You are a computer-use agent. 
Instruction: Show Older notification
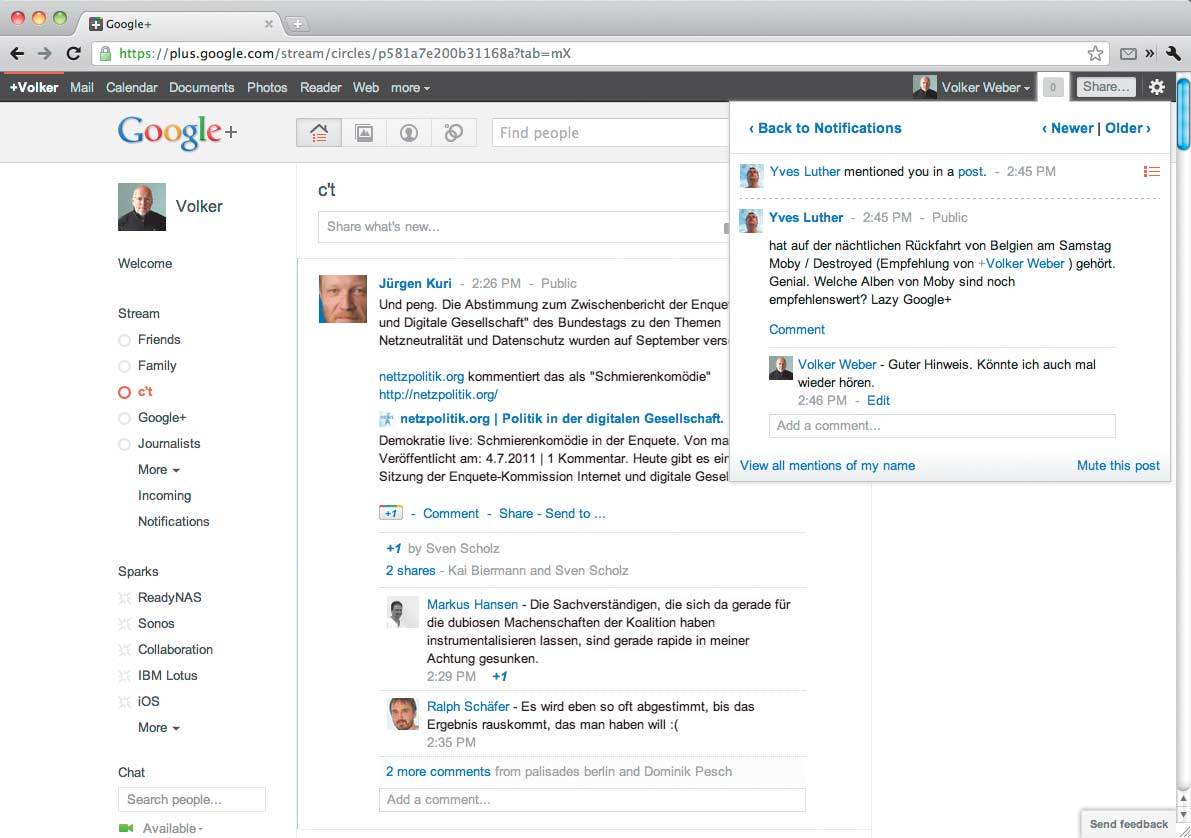(x=1128, y=128)
